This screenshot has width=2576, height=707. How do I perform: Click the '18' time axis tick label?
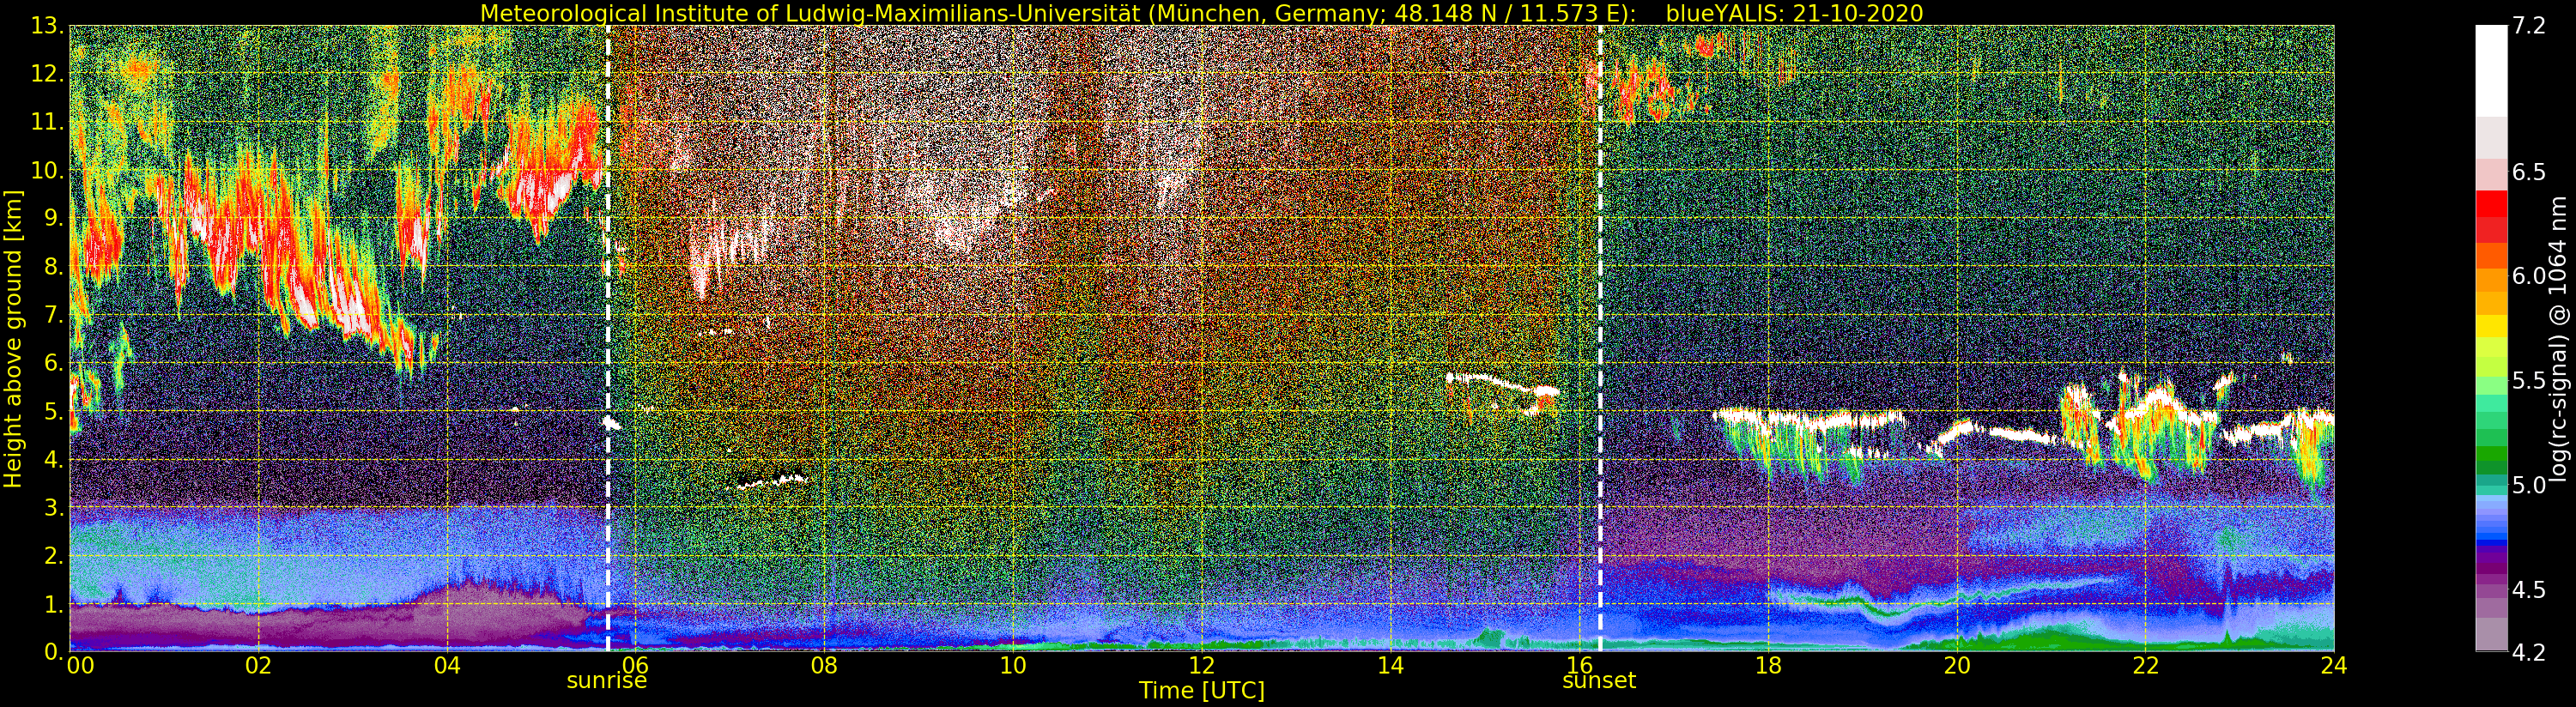coord(1768,665)
